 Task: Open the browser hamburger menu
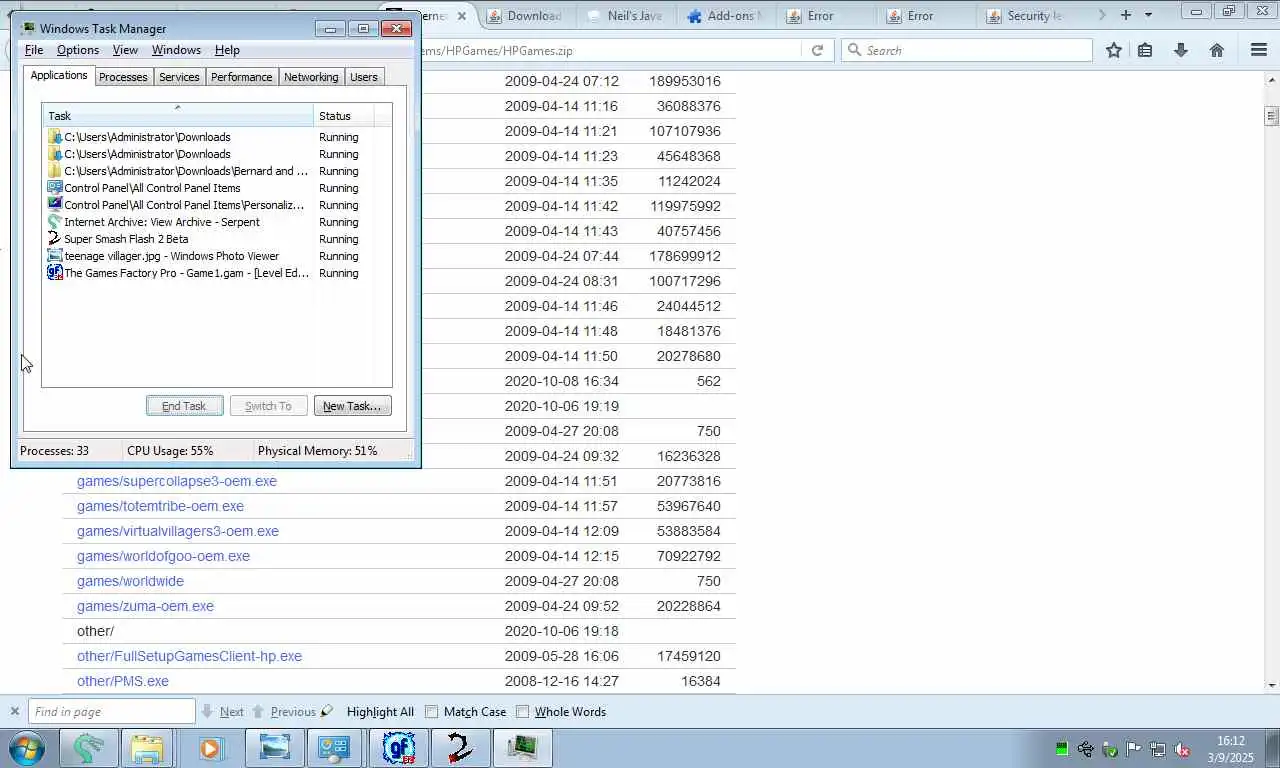[1259, 50]
